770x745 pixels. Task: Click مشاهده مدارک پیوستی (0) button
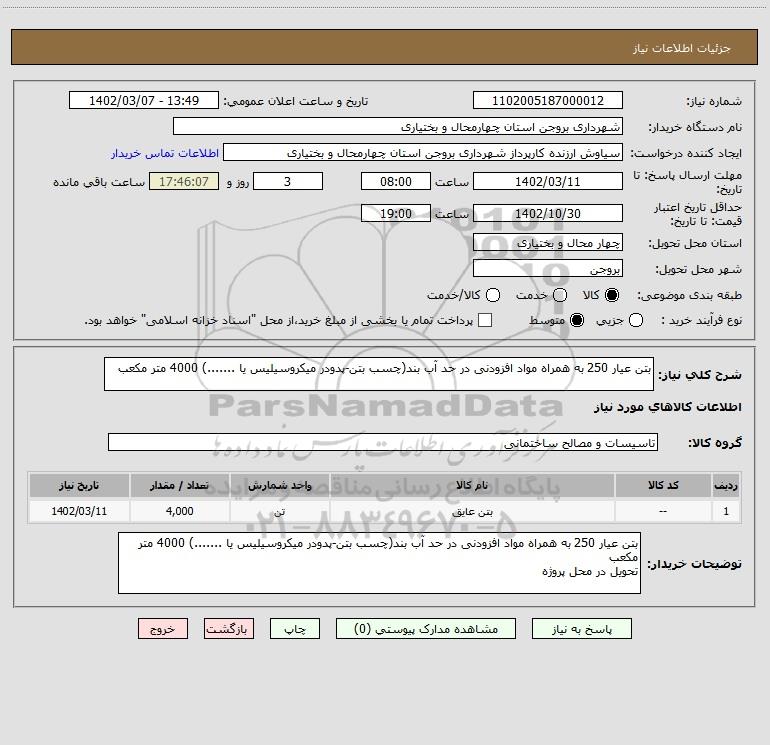click(426, 629)
